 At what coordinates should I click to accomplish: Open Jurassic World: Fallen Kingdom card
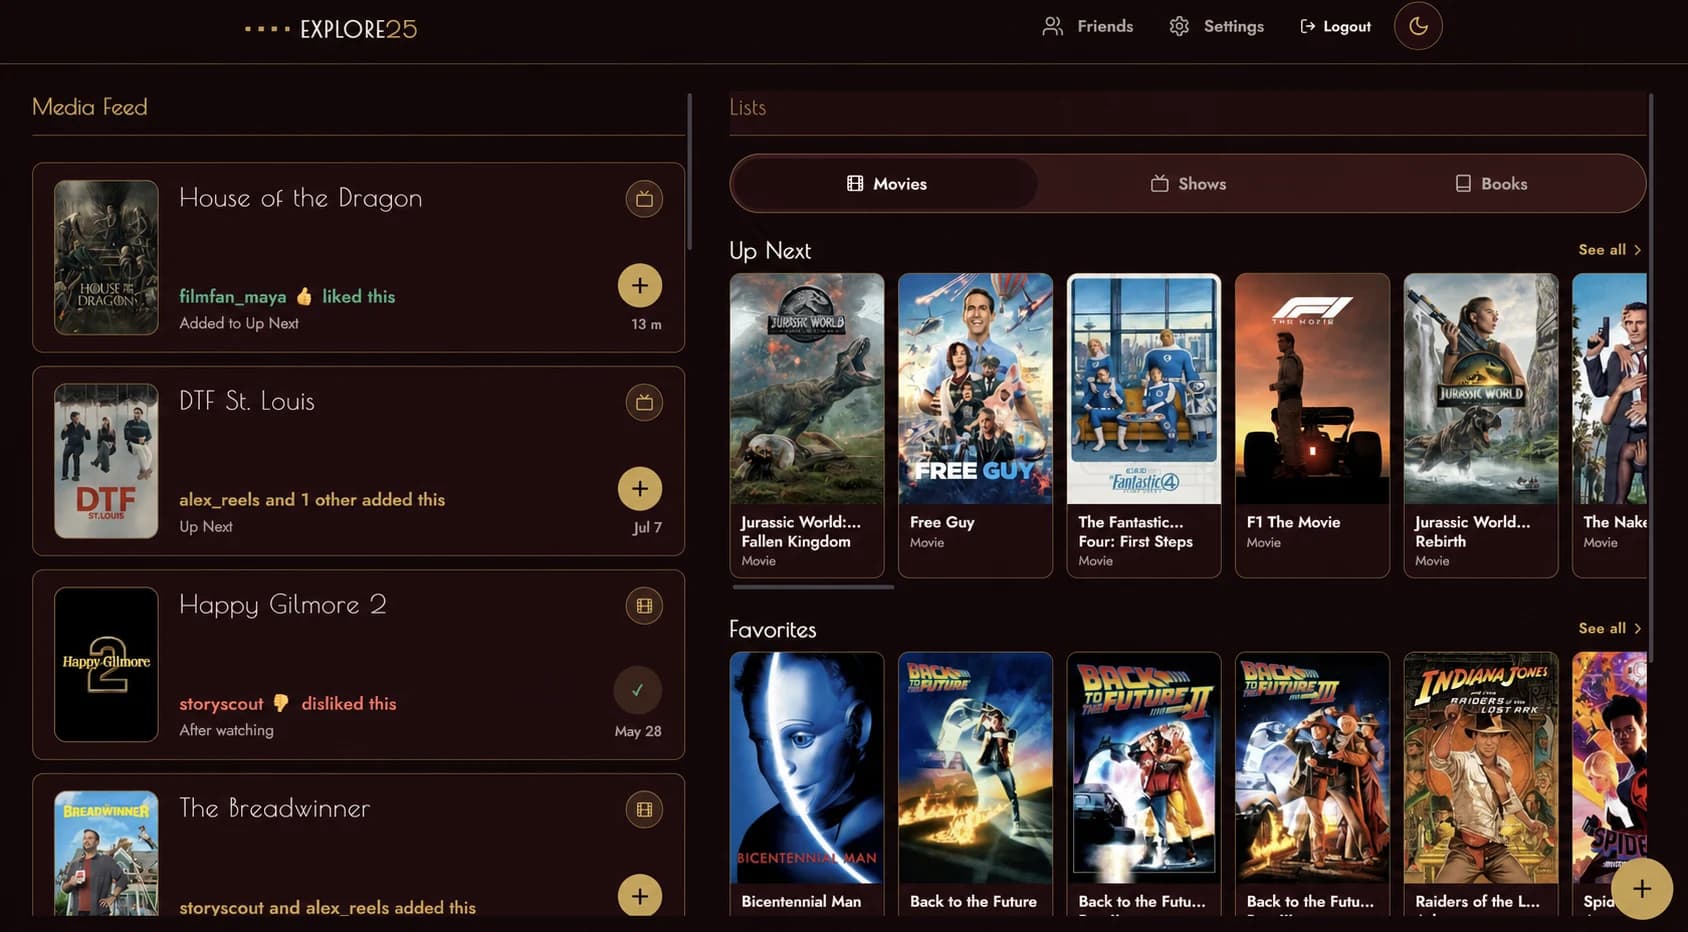pyautogui.click(x=807, y=425)
